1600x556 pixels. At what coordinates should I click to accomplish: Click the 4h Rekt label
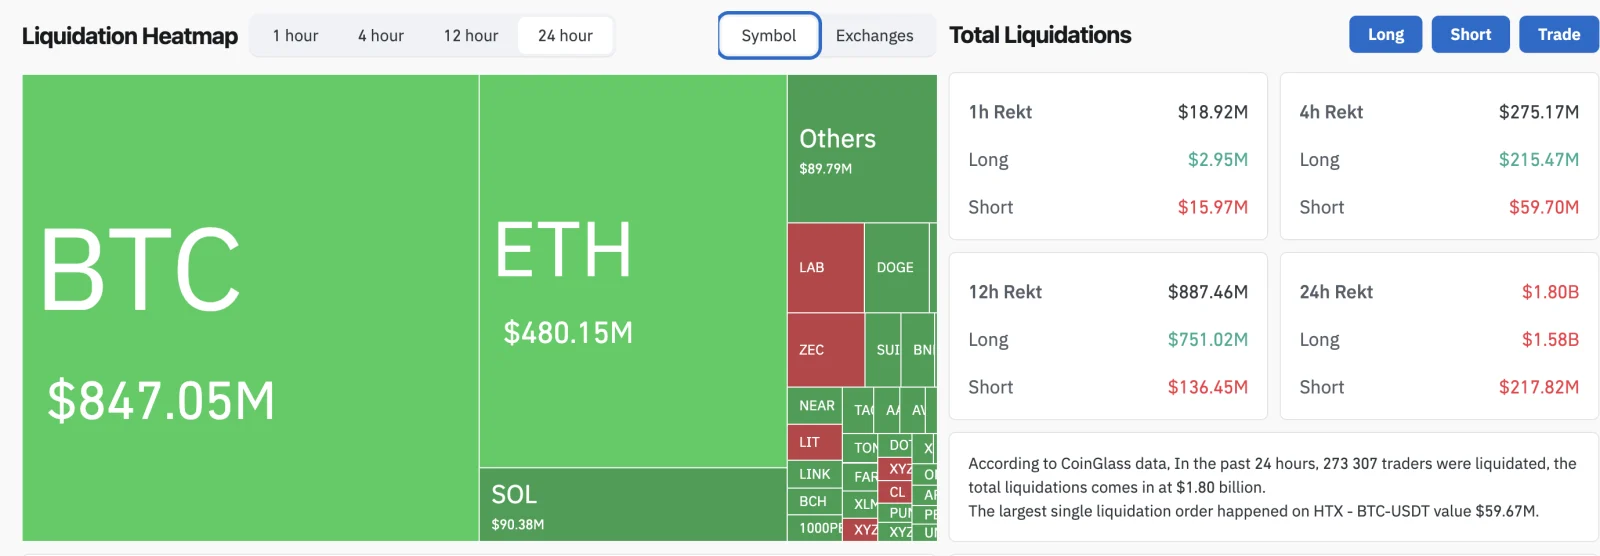(x=1331, y=112)
